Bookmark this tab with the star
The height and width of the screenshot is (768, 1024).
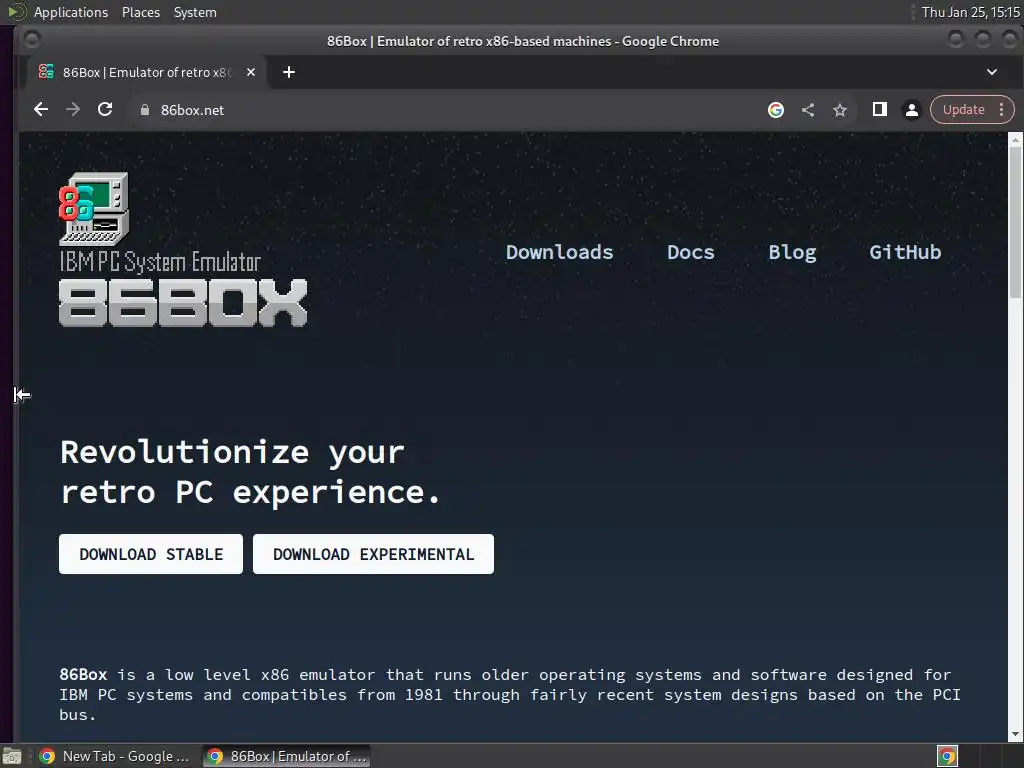[x=840, y=110]
